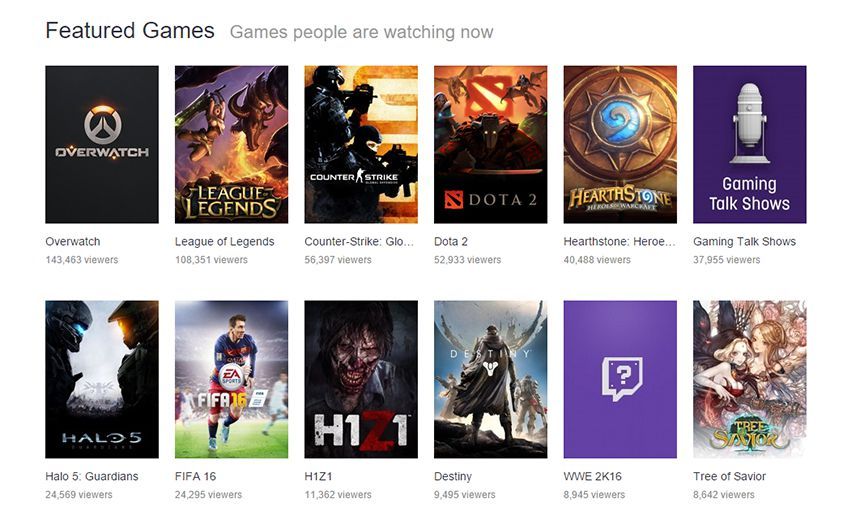Select the Tree of Savior title text
Viewport: 860px width, 520px height.
(729, 476)
